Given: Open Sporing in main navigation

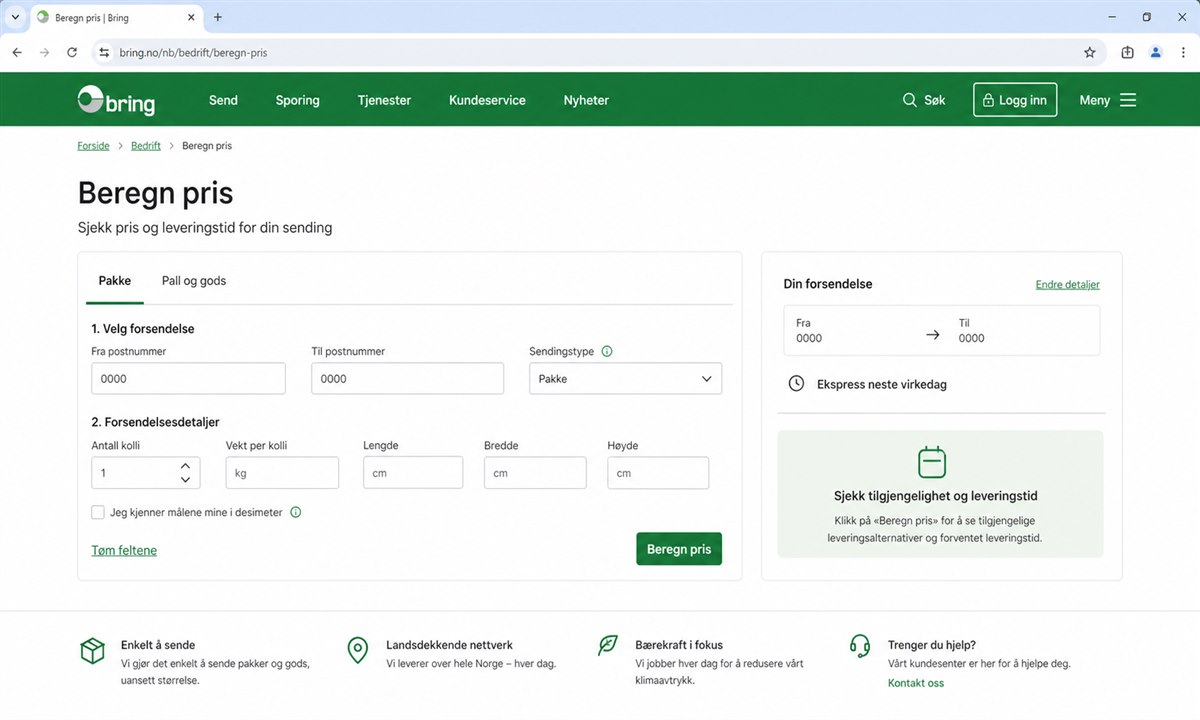Looking at the screenshot, I should point(298,100).
